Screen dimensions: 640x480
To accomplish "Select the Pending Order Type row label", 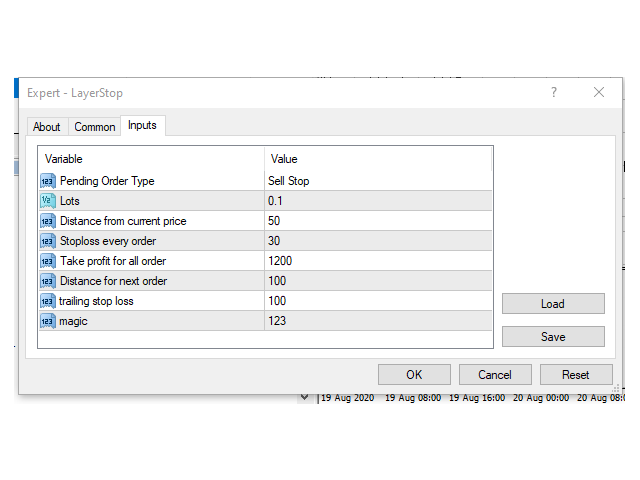I will 107,181.
